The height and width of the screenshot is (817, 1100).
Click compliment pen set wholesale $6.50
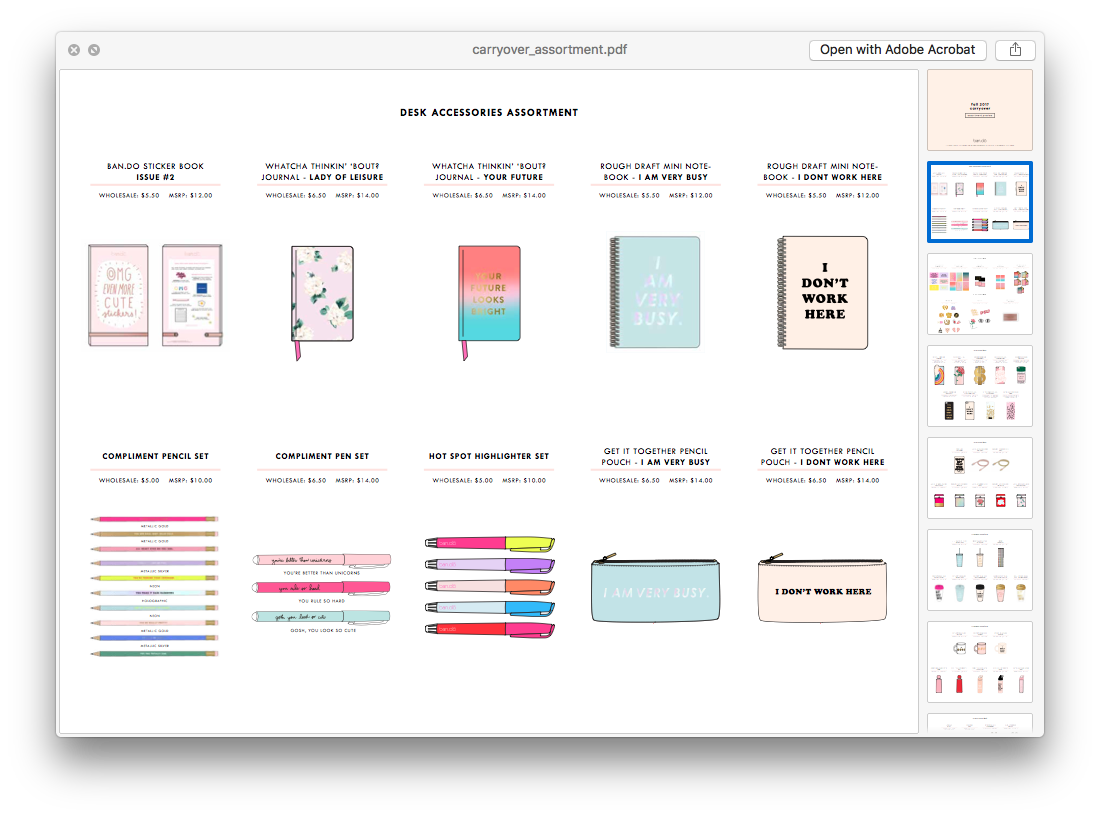[x=295, y=480]
